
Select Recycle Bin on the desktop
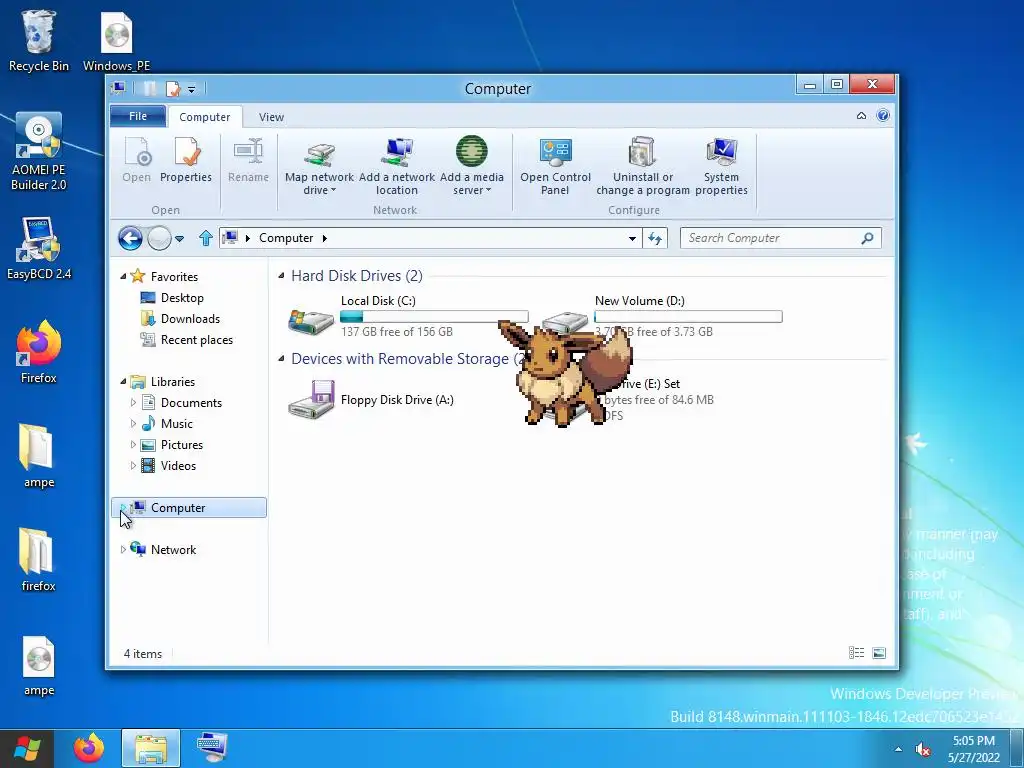39,40
